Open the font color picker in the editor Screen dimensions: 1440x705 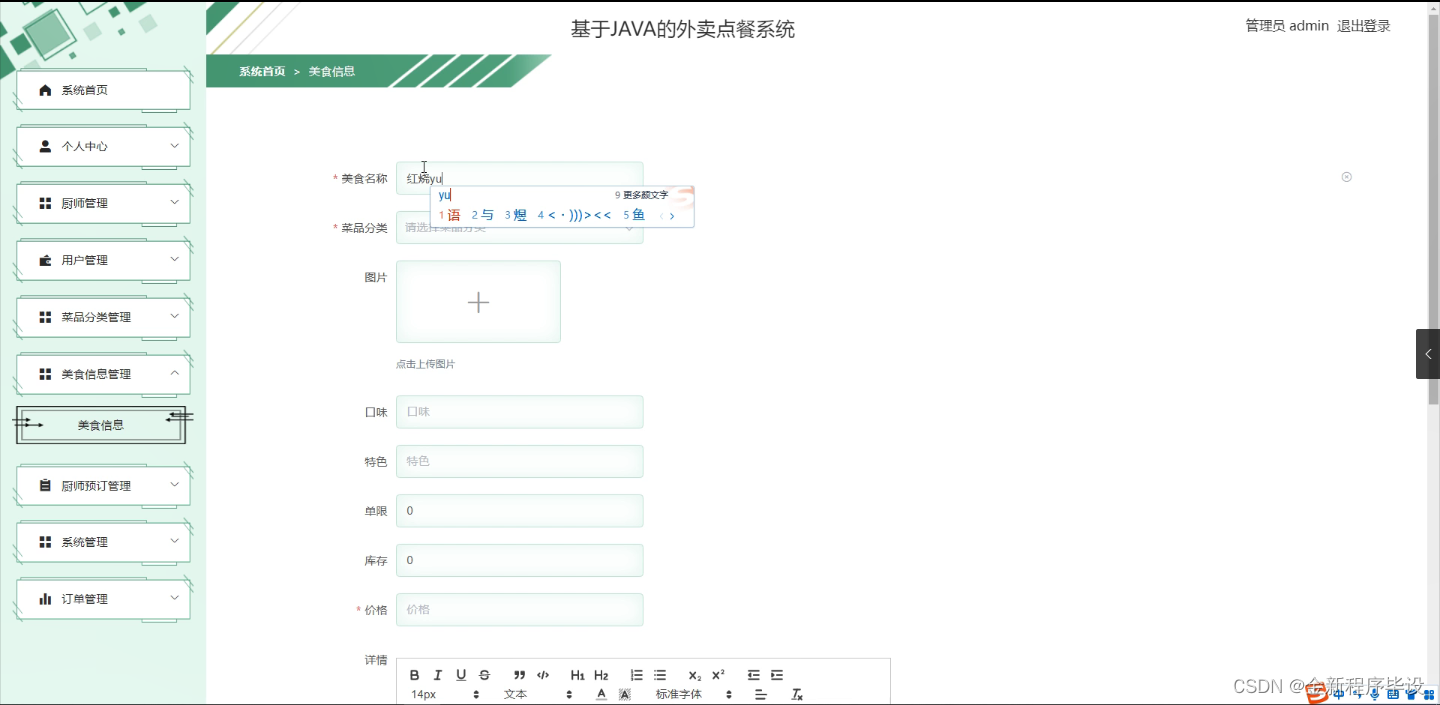(600, 693)
